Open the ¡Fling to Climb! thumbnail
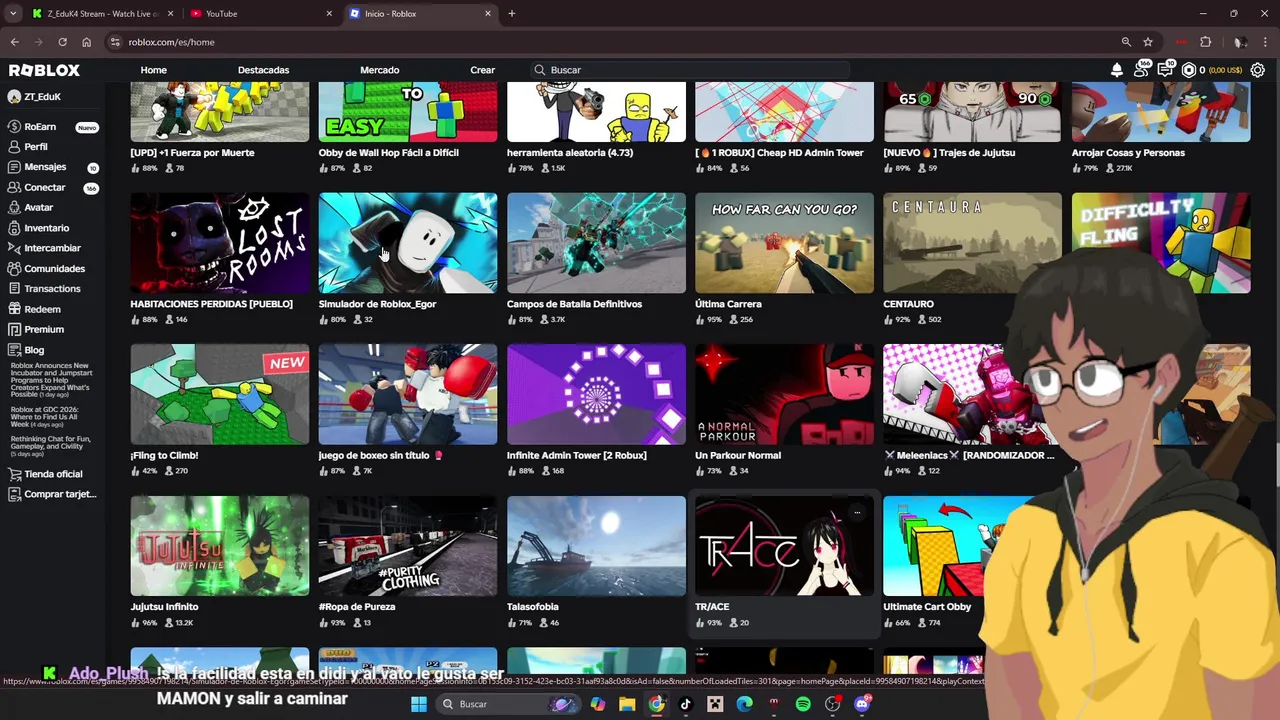This screenshot has width=1280, height=720. (x=220, y=394)
